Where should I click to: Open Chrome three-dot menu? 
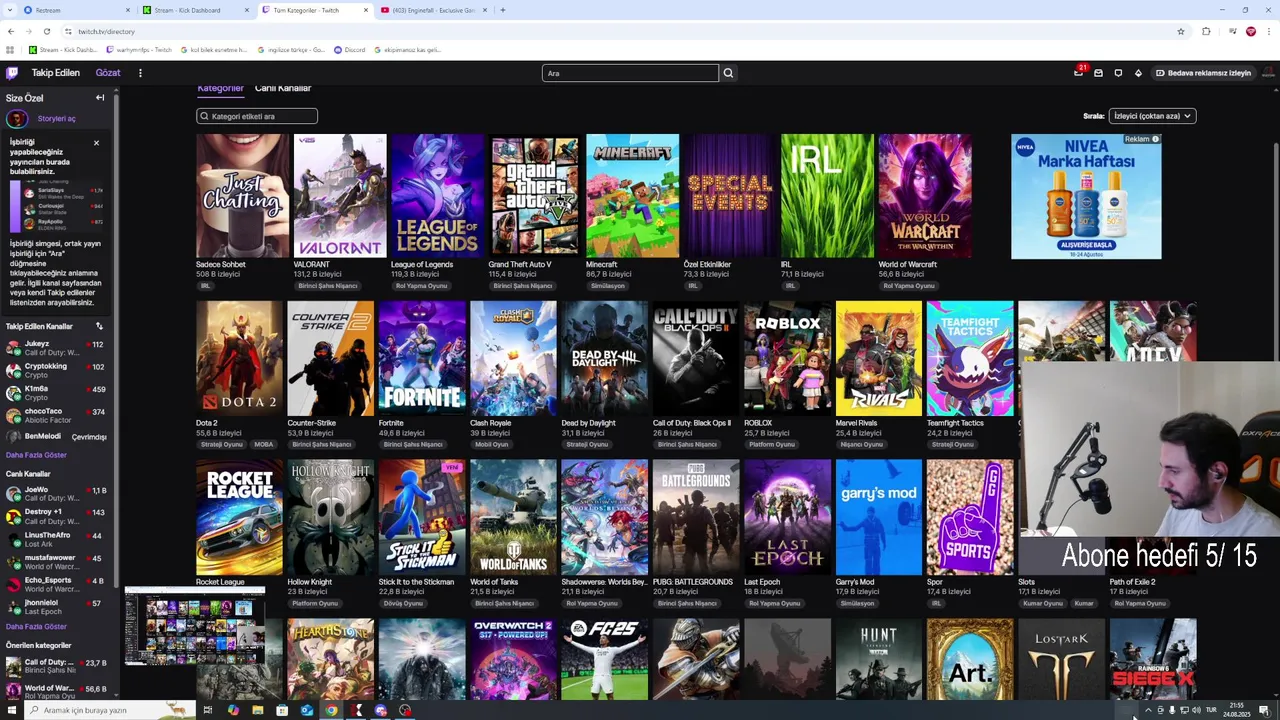(1269, 31)
